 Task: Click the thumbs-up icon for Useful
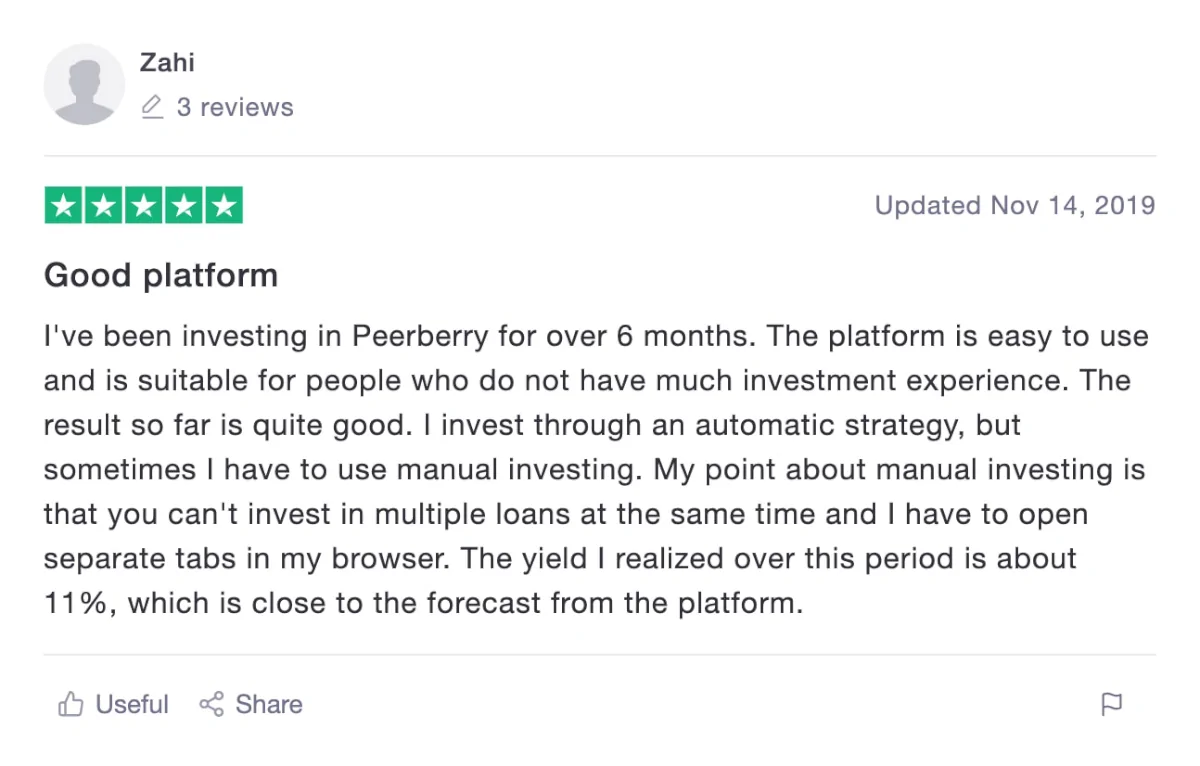tap(71, 705)
